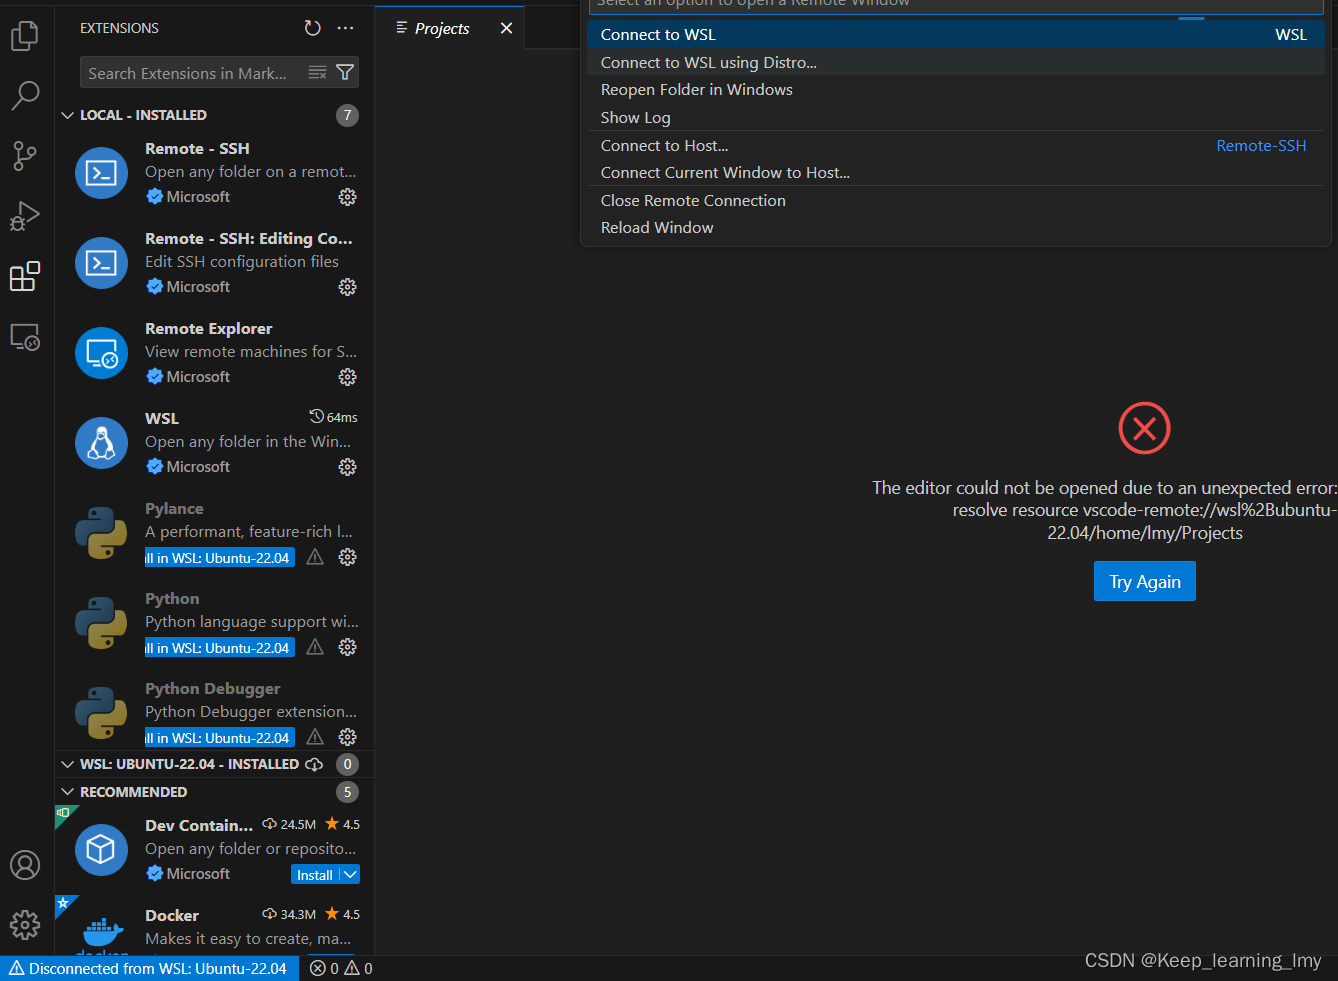Select Show Log option
Viewport: 1338px width, 981px height.
pyautogui.click(x=956, y=117)
